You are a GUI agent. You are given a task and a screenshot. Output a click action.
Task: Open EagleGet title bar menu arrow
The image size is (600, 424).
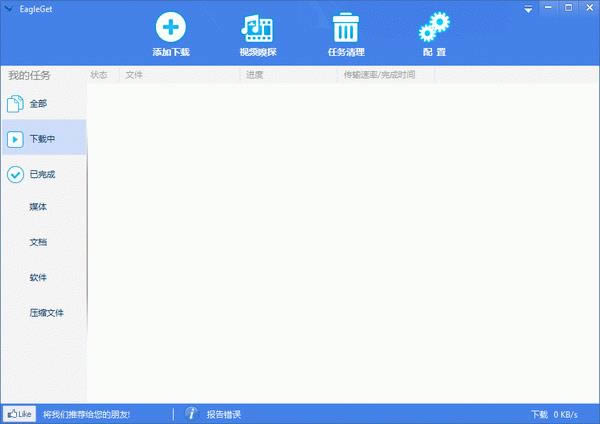coord(9,7)
